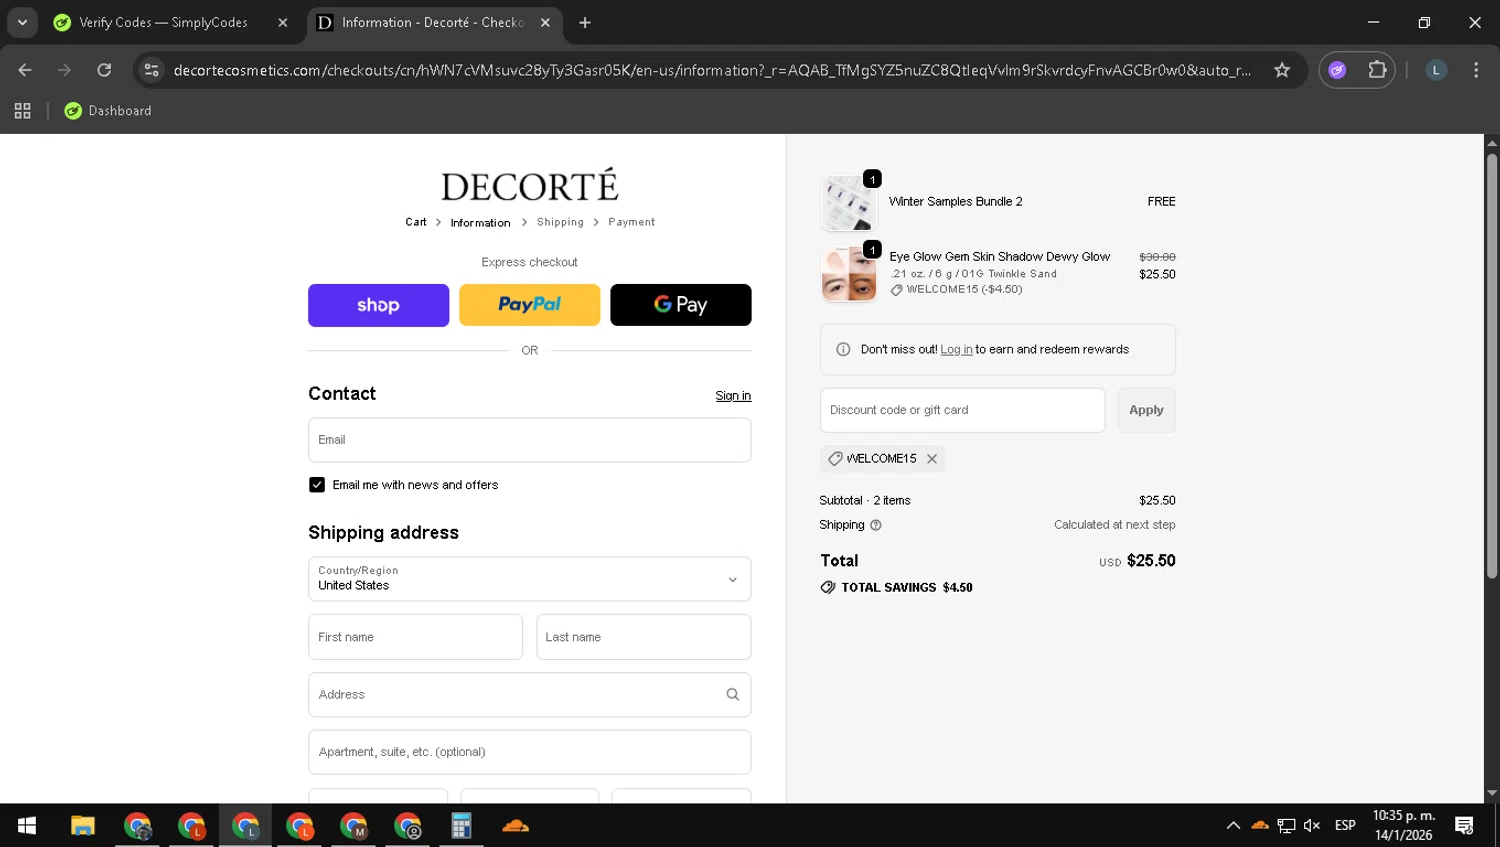Screen dimensions: 1500x847
Task: Remove the WELCOME15 discount code
Action: (x=931, y=459)
